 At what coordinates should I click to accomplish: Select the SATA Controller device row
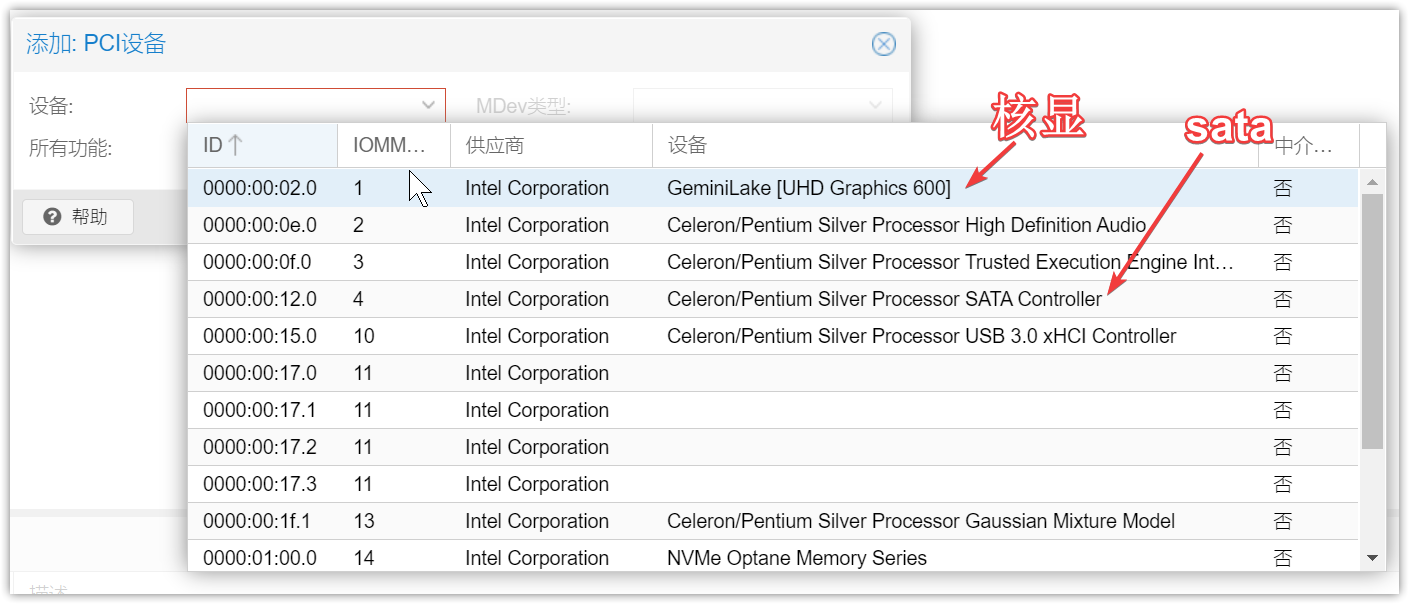pyautogui.click(x=884, y=300)
